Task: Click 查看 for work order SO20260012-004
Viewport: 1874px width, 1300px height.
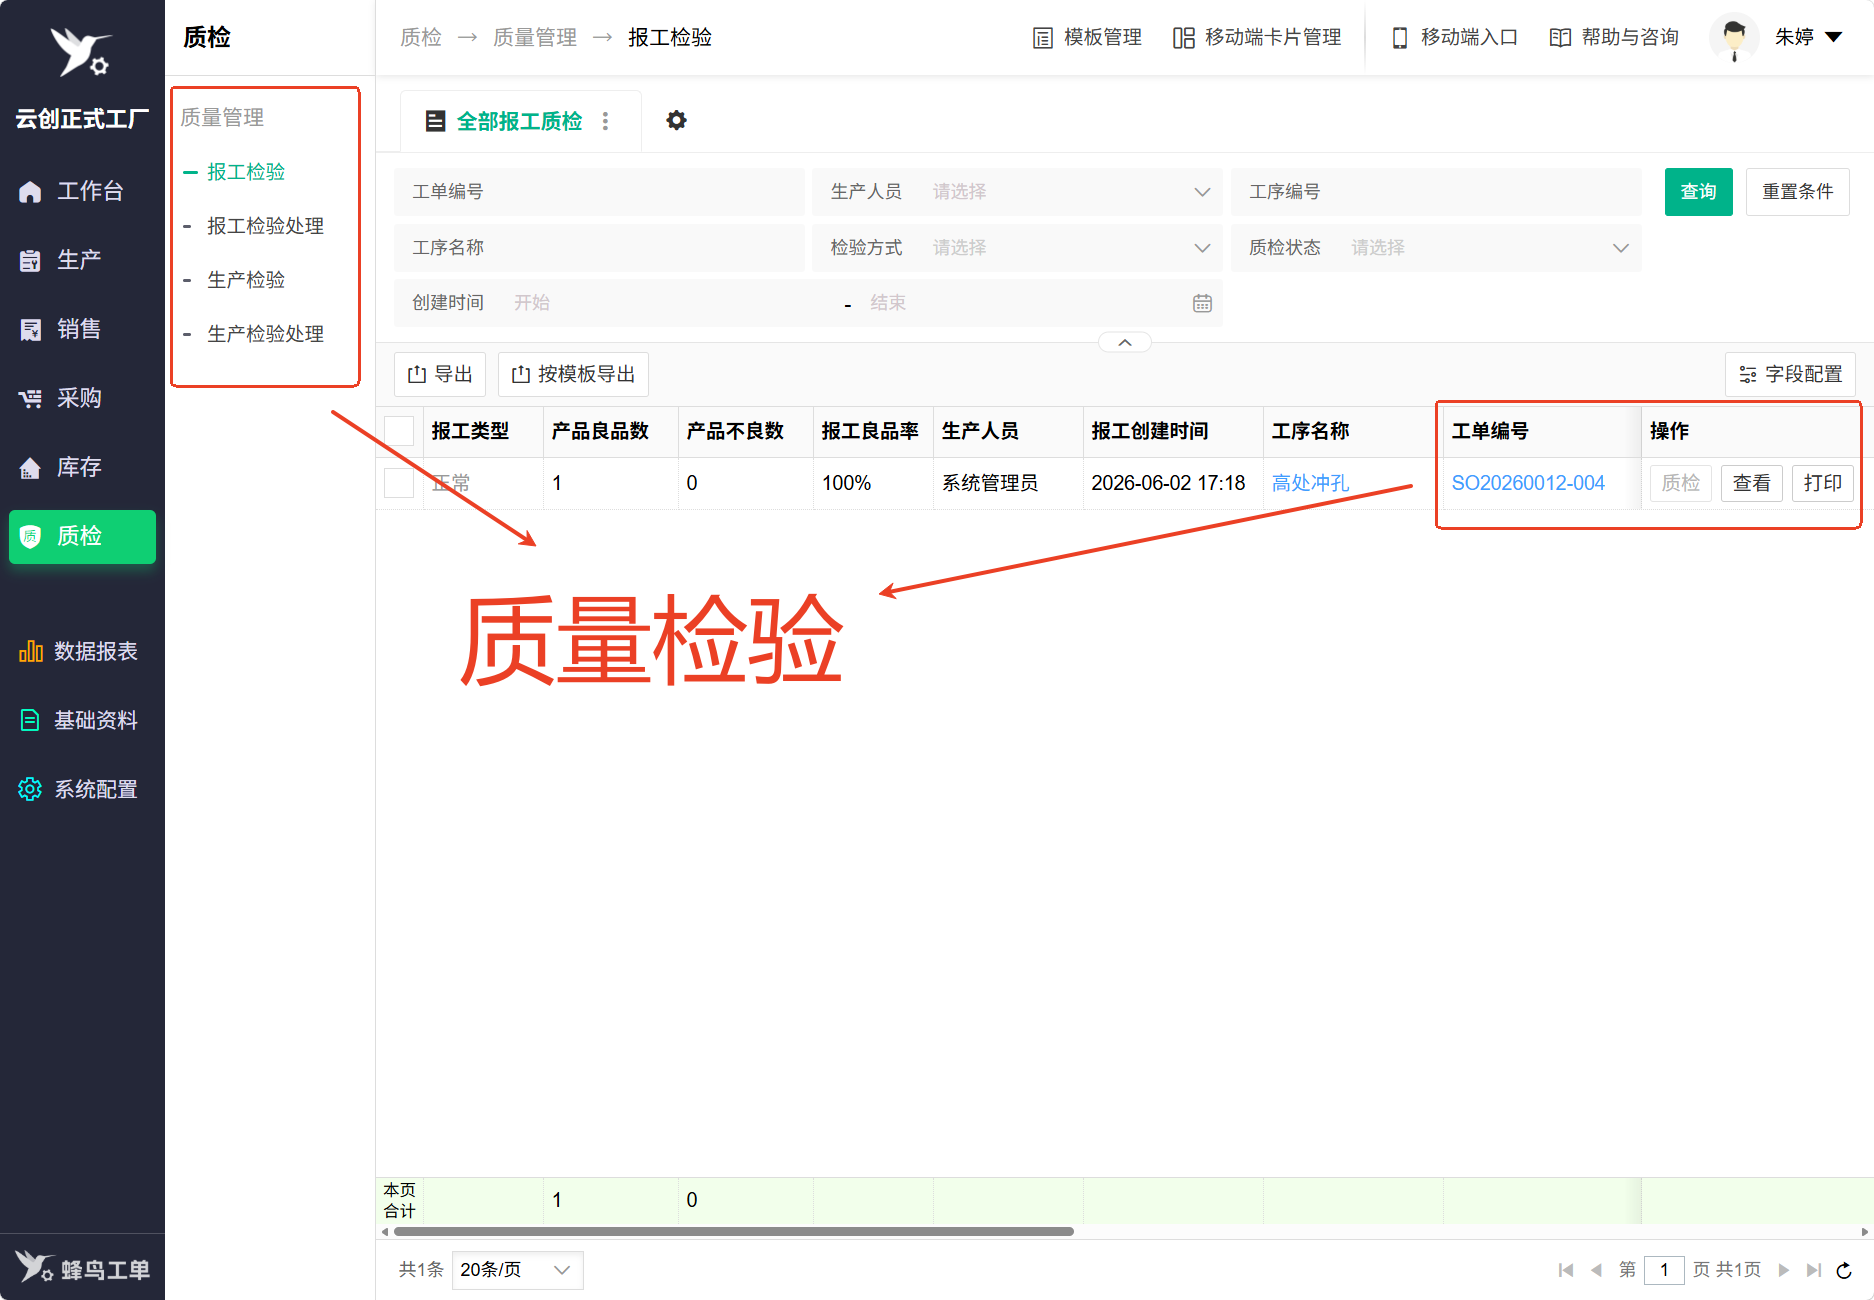Action: pos(1752,483)
